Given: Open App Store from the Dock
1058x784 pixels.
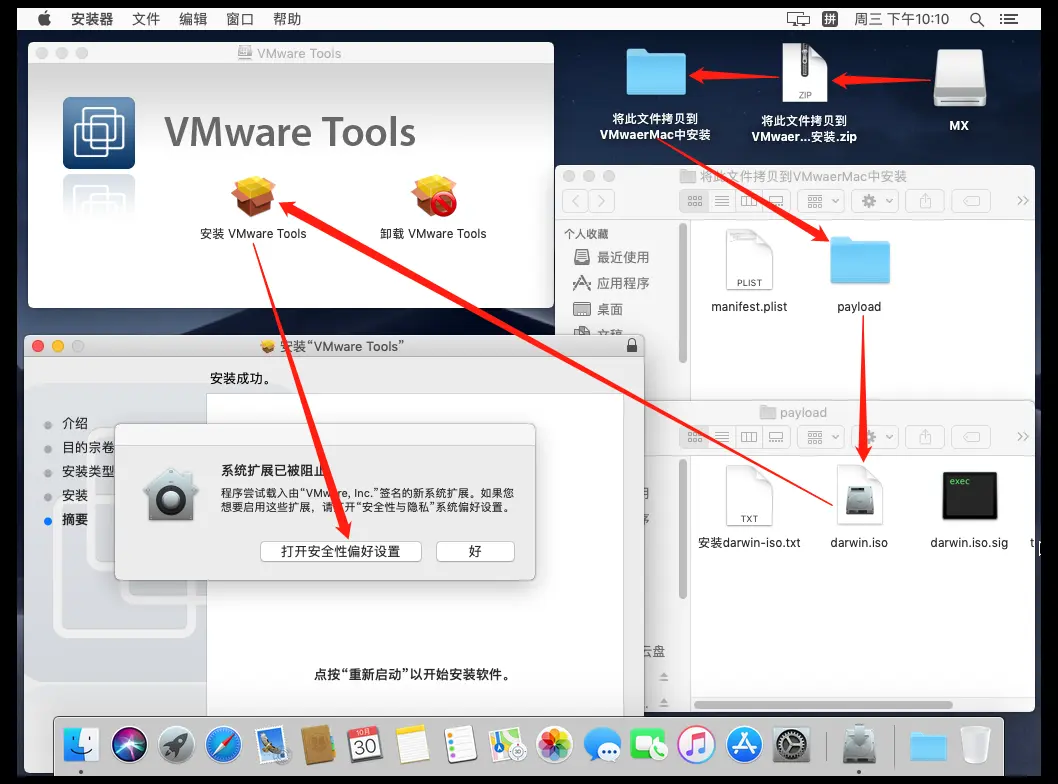Looking at the screenshot, I should click(744, 745).
